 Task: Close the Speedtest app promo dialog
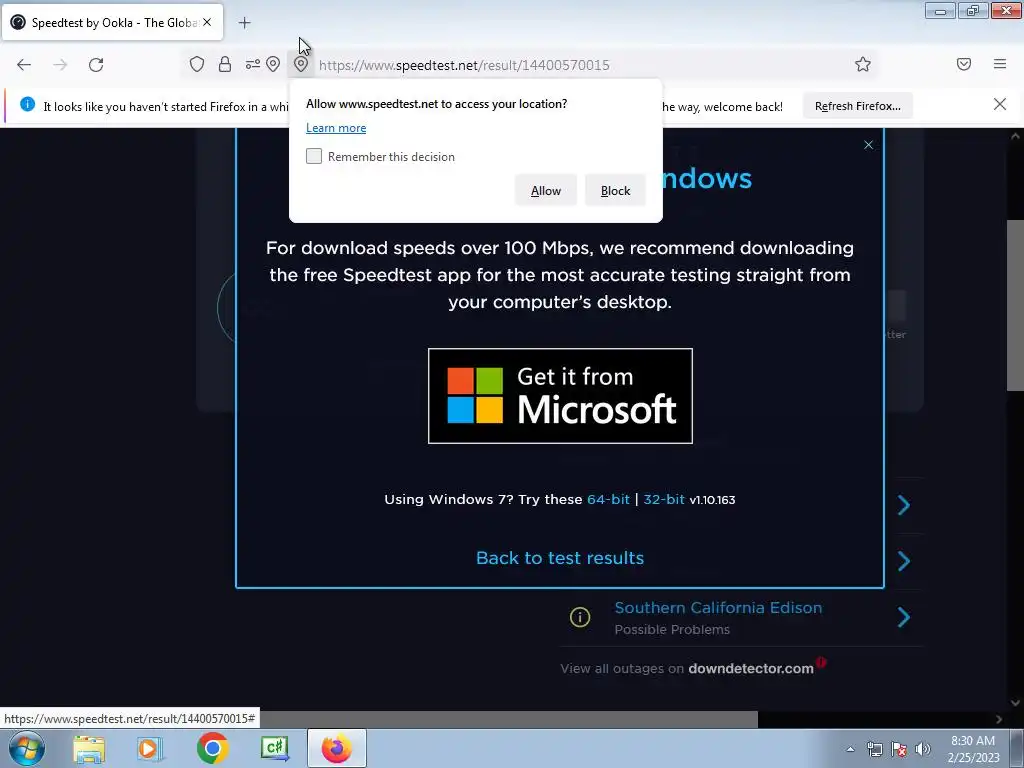(868, 145)
